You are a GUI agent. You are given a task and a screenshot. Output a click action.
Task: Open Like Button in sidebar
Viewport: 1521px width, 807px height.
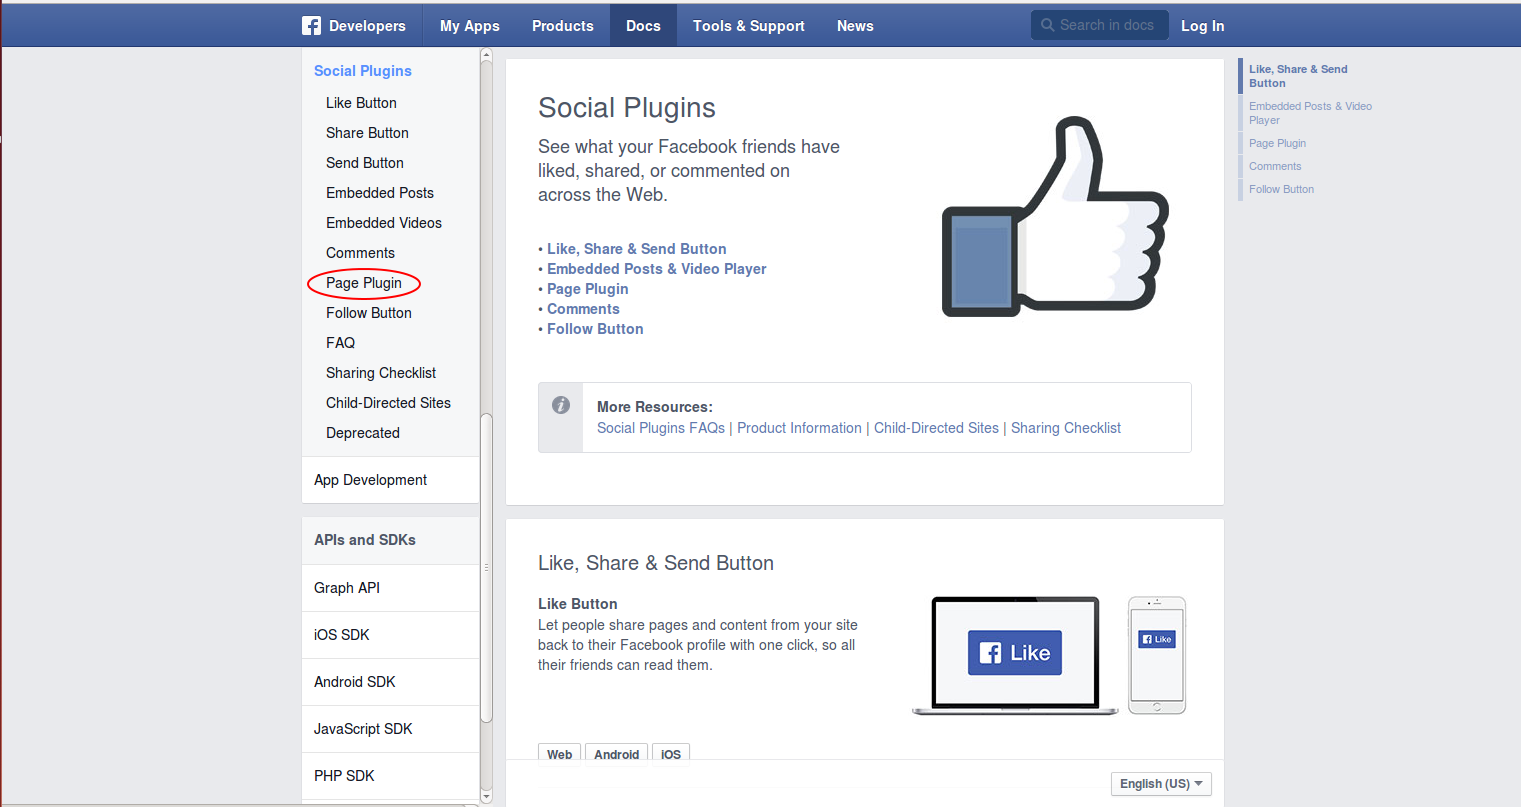click(x=361, y=103)
